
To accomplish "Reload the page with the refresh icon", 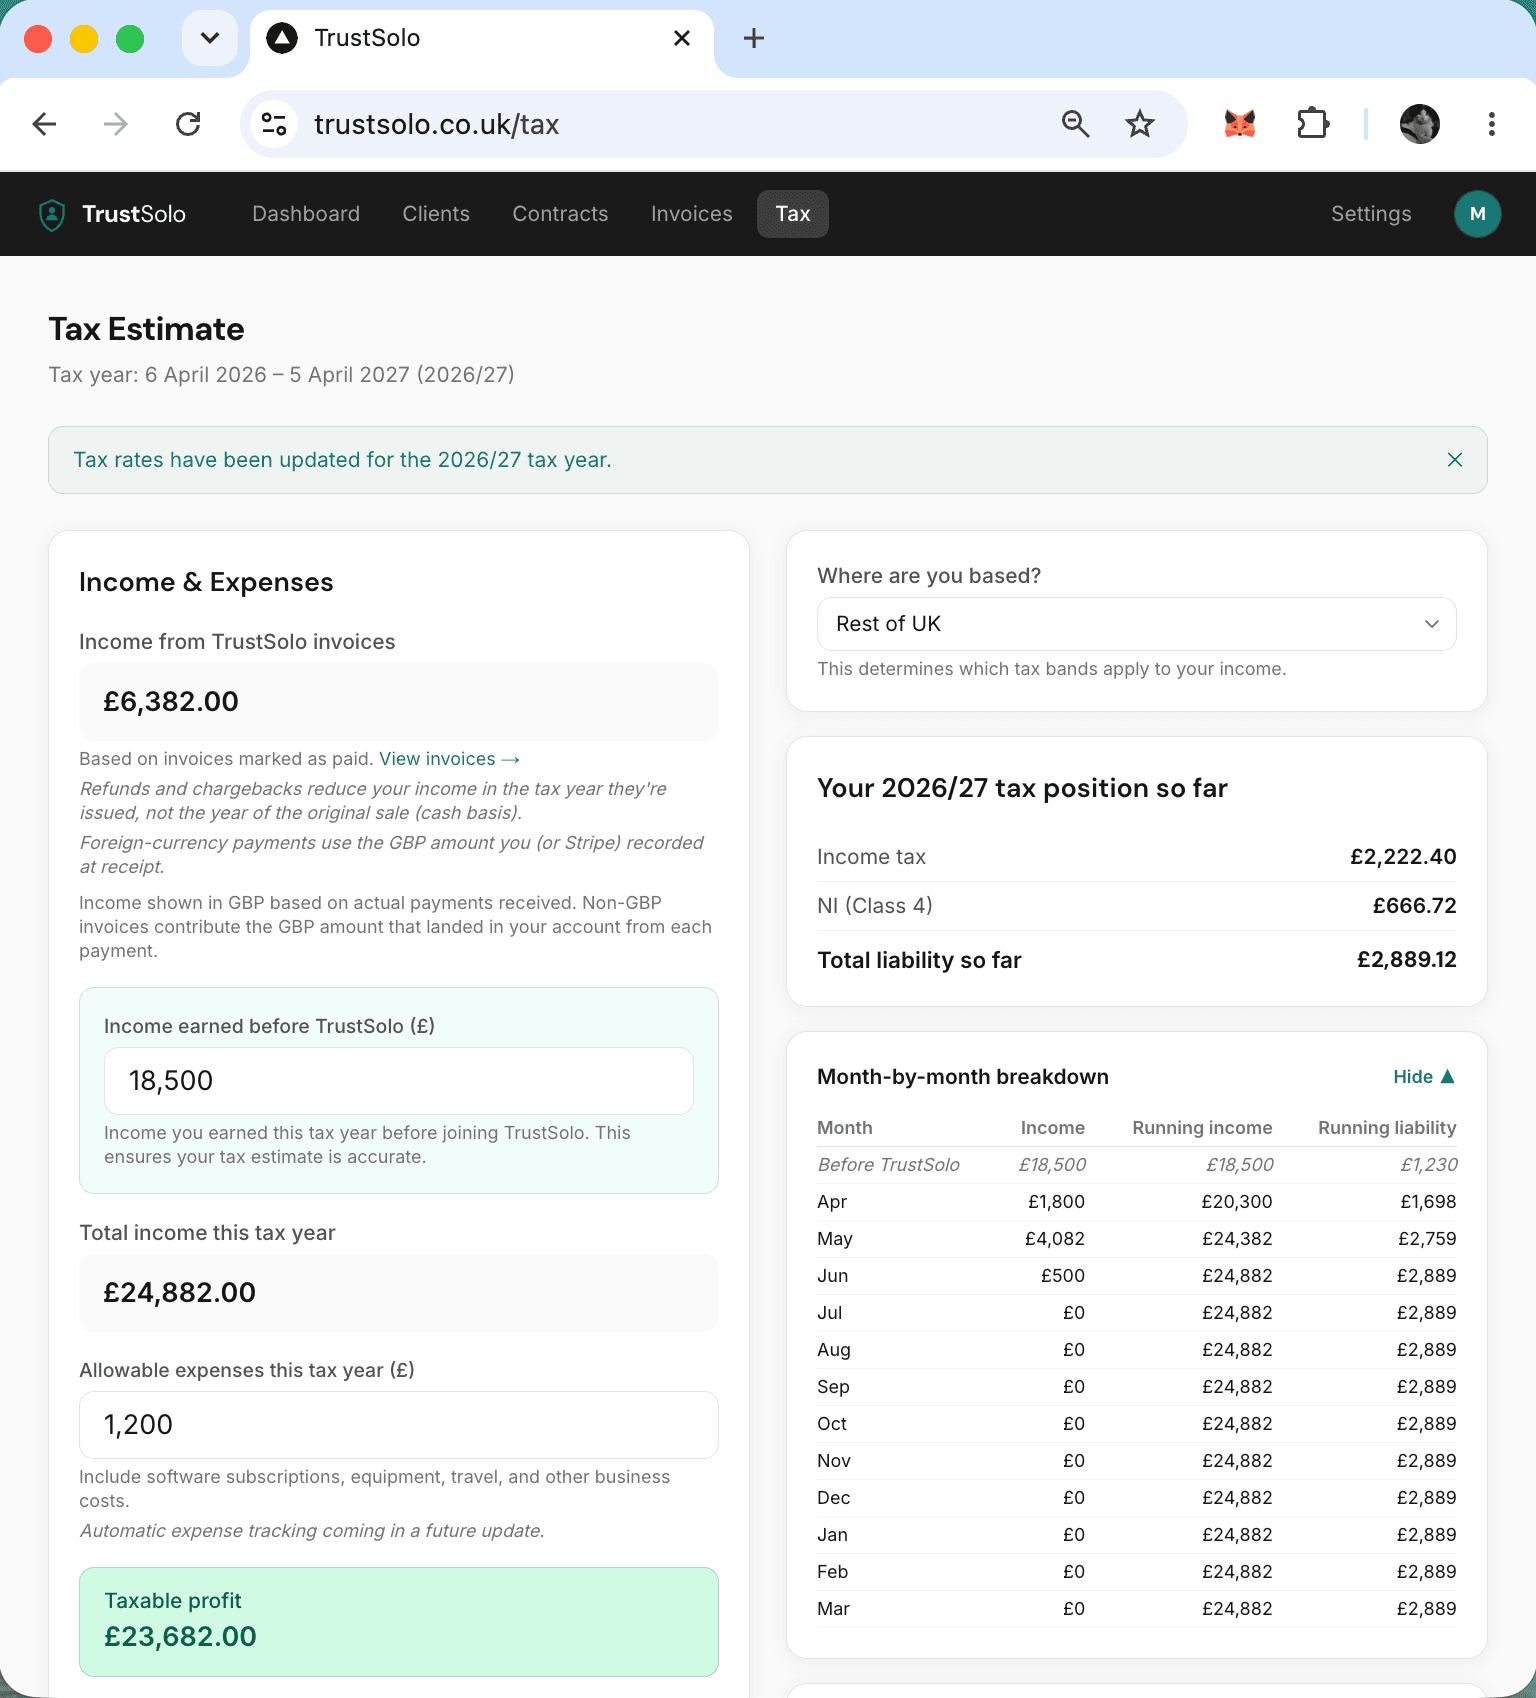I will pos(188,124).
